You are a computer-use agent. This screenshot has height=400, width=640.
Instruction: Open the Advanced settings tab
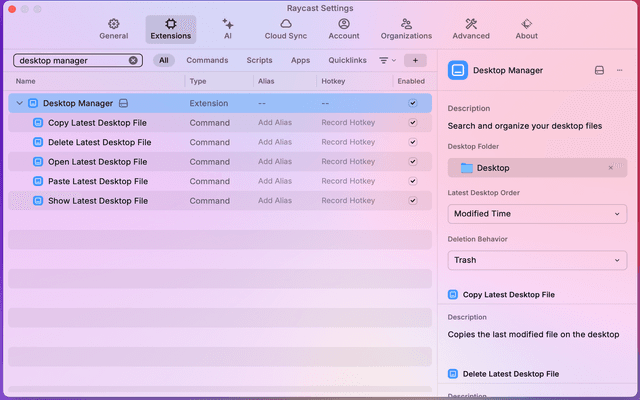[x=471, y=29]
